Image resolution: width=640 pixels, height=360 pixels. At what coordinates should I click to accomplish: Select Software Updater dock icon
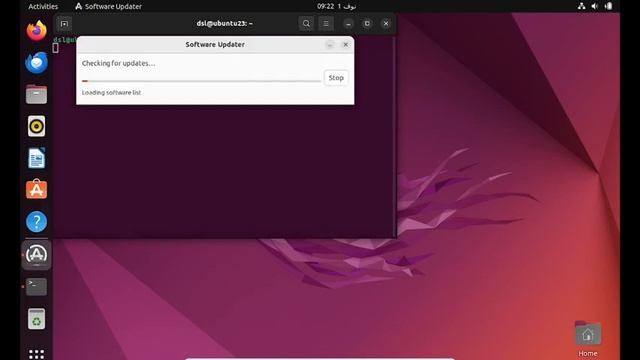36,255
